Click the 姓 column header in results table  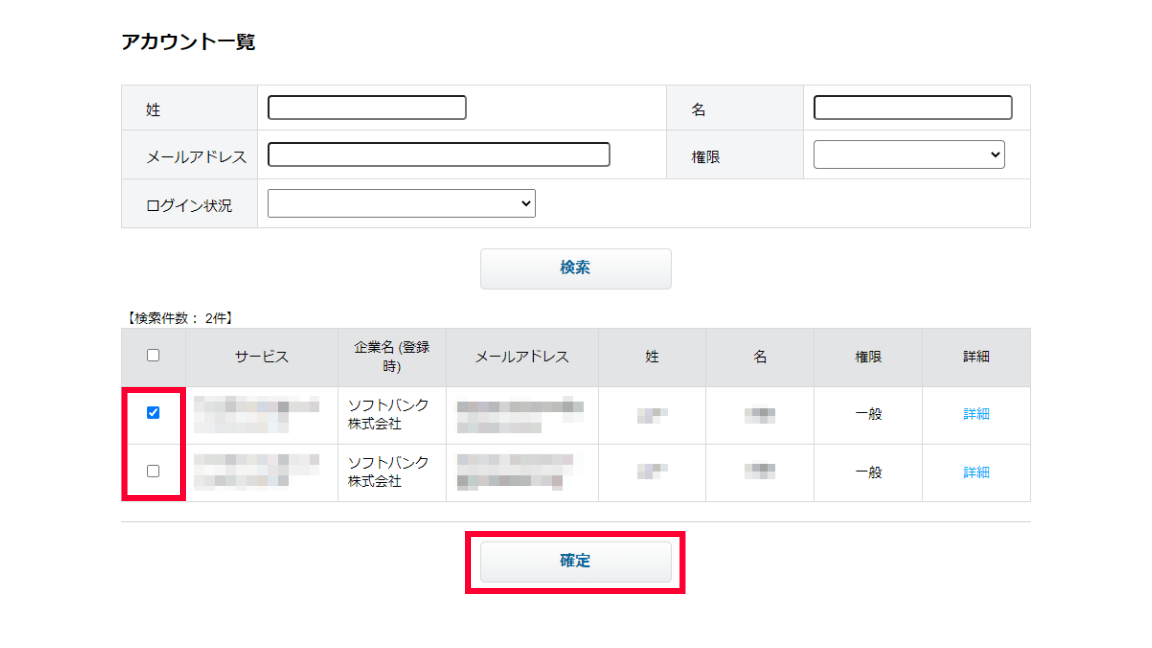click(x=652, y=357)
